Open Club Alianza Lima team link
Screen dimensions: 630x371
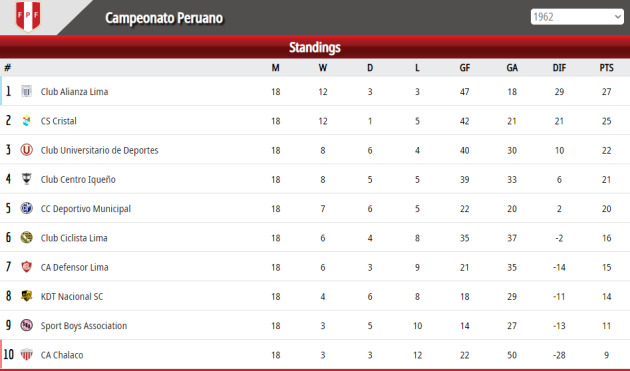pos(74,92)
